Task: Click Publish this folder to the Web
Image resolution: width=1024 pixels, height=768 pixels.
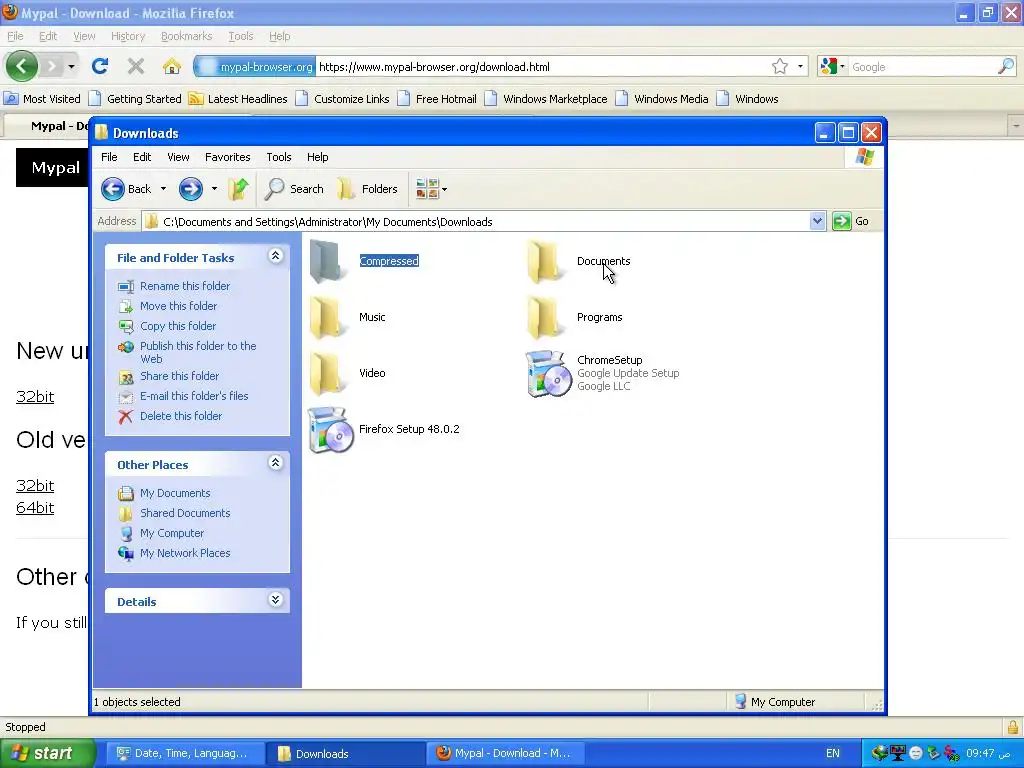Action: point(198,353)
